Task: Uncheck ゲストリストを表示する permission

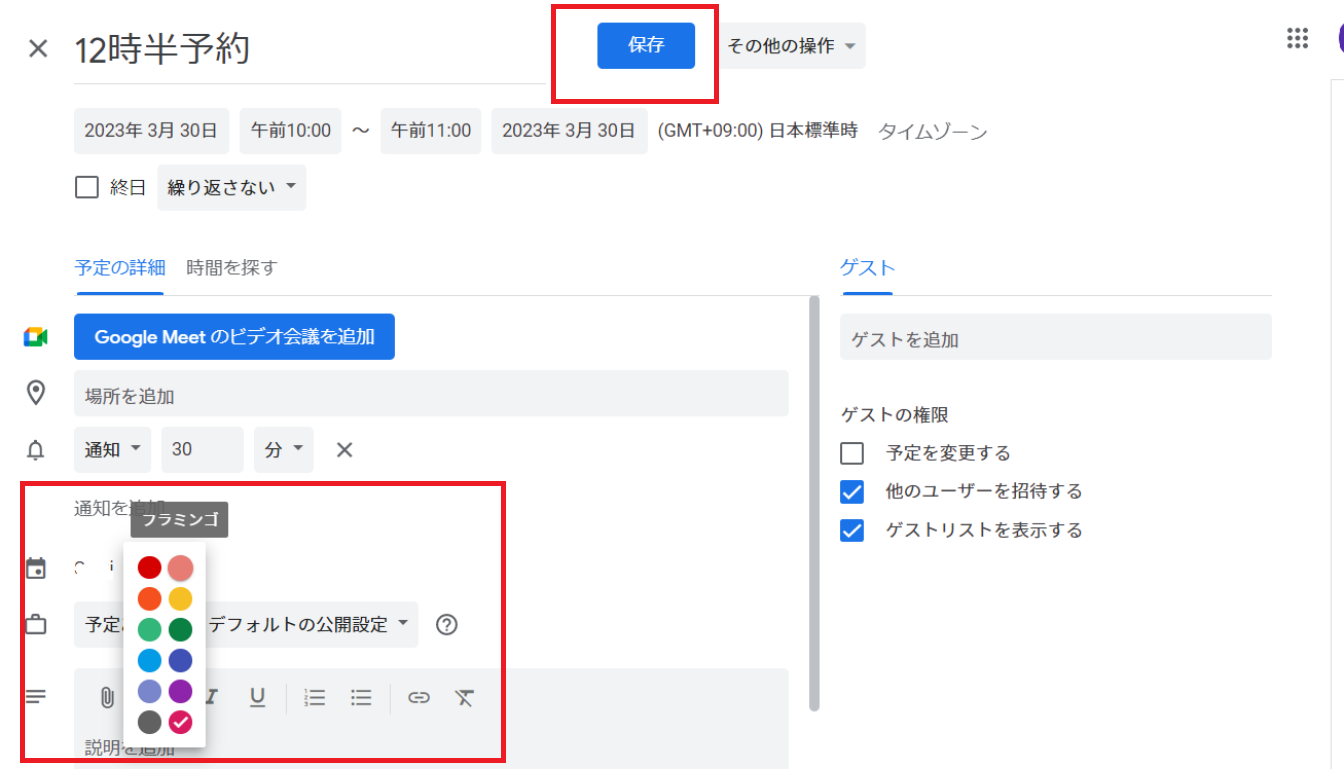Action: pos(852,531)
